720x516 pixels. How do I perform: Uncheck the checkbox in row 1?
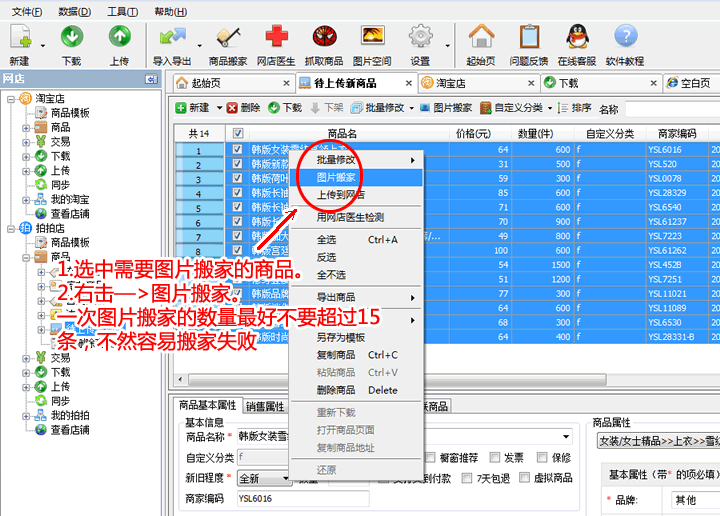tap(237, 149)
